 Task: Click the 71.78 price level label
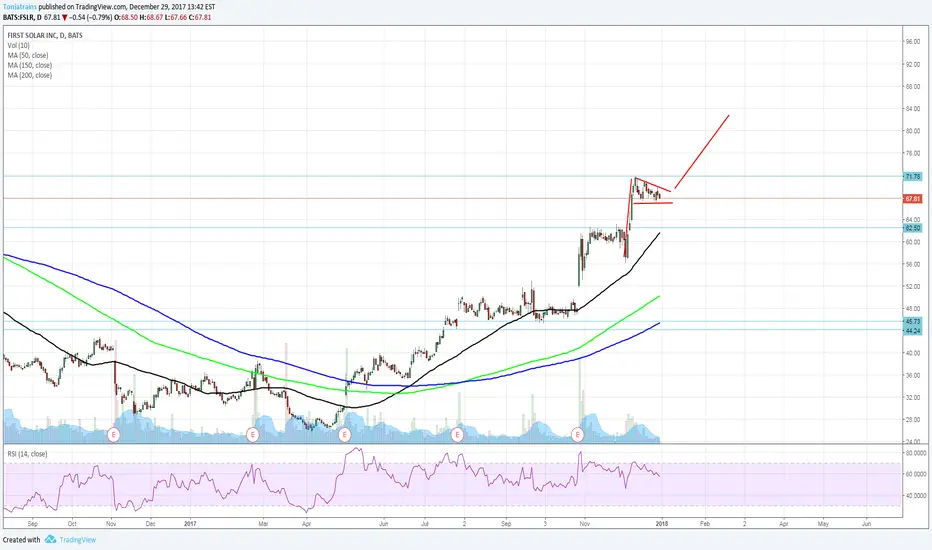[x=912, y=177]
